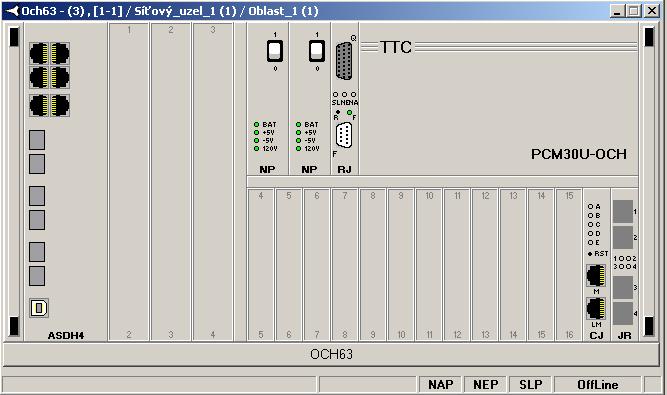Click +5V LED on the first NP card

[x=257, y=132]
